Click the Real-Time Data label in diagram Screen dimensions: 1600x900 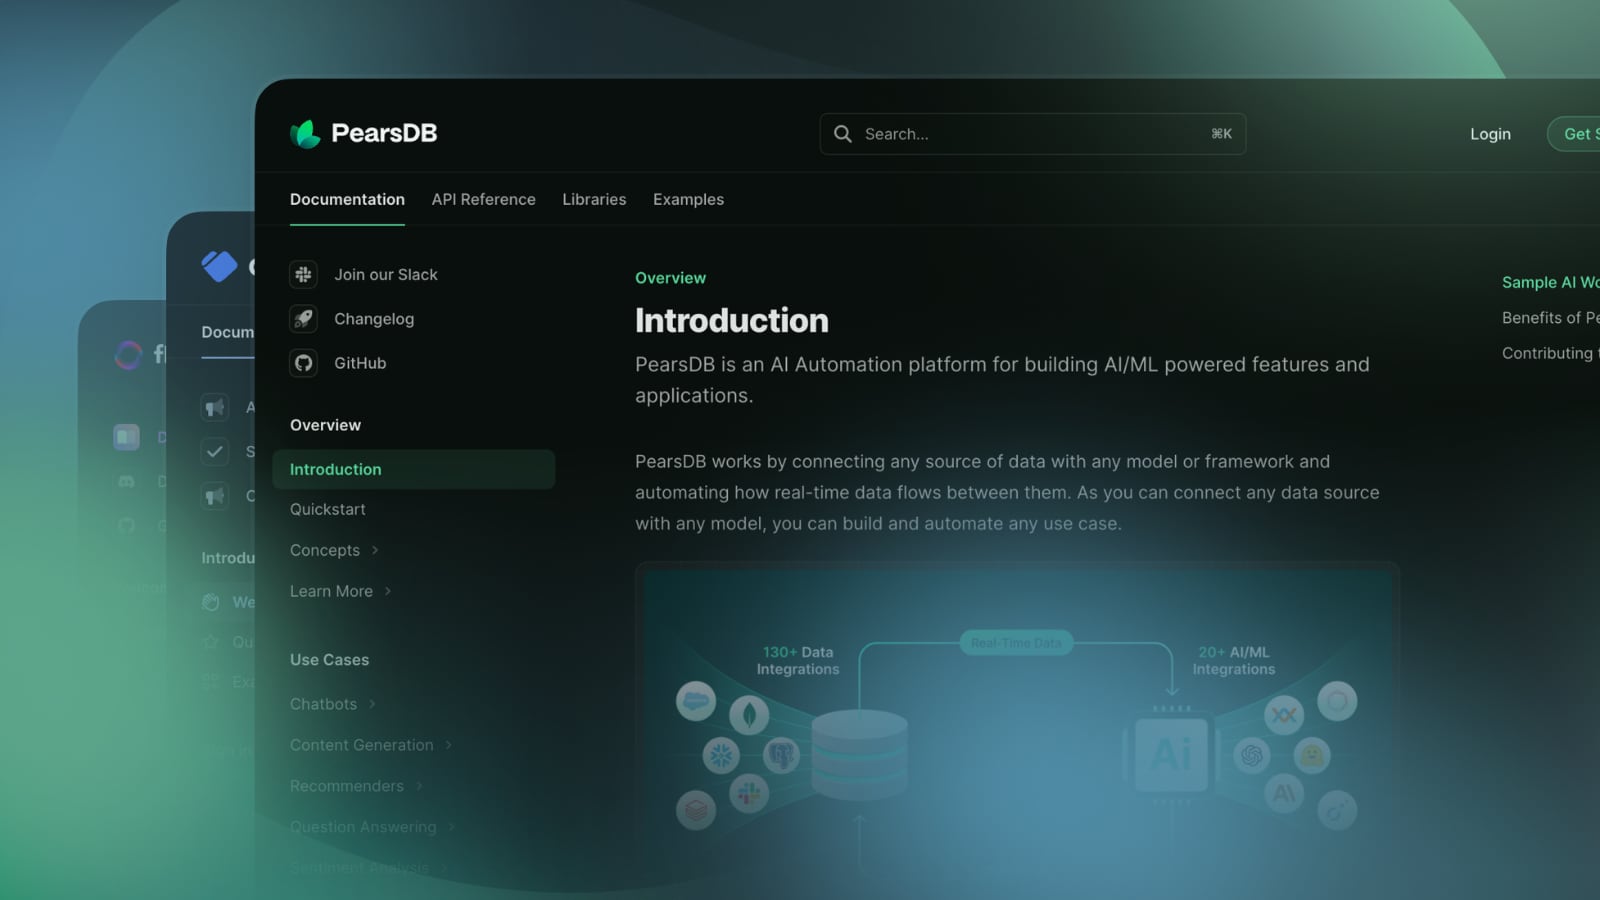tap(1016, 643)
